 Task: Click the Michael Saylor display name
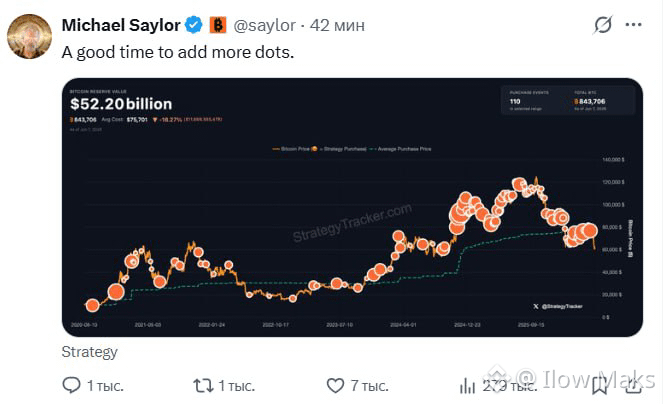(x=121, y=25)
